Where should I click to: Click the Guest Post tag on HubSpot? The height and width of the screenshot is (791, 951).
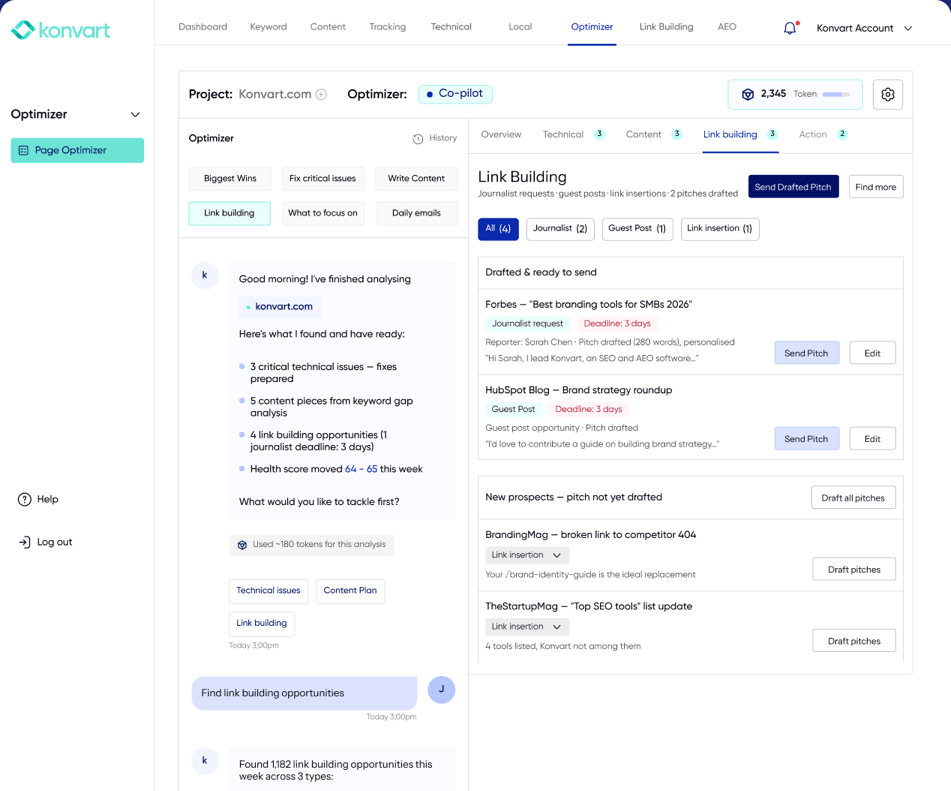(513, 409)
